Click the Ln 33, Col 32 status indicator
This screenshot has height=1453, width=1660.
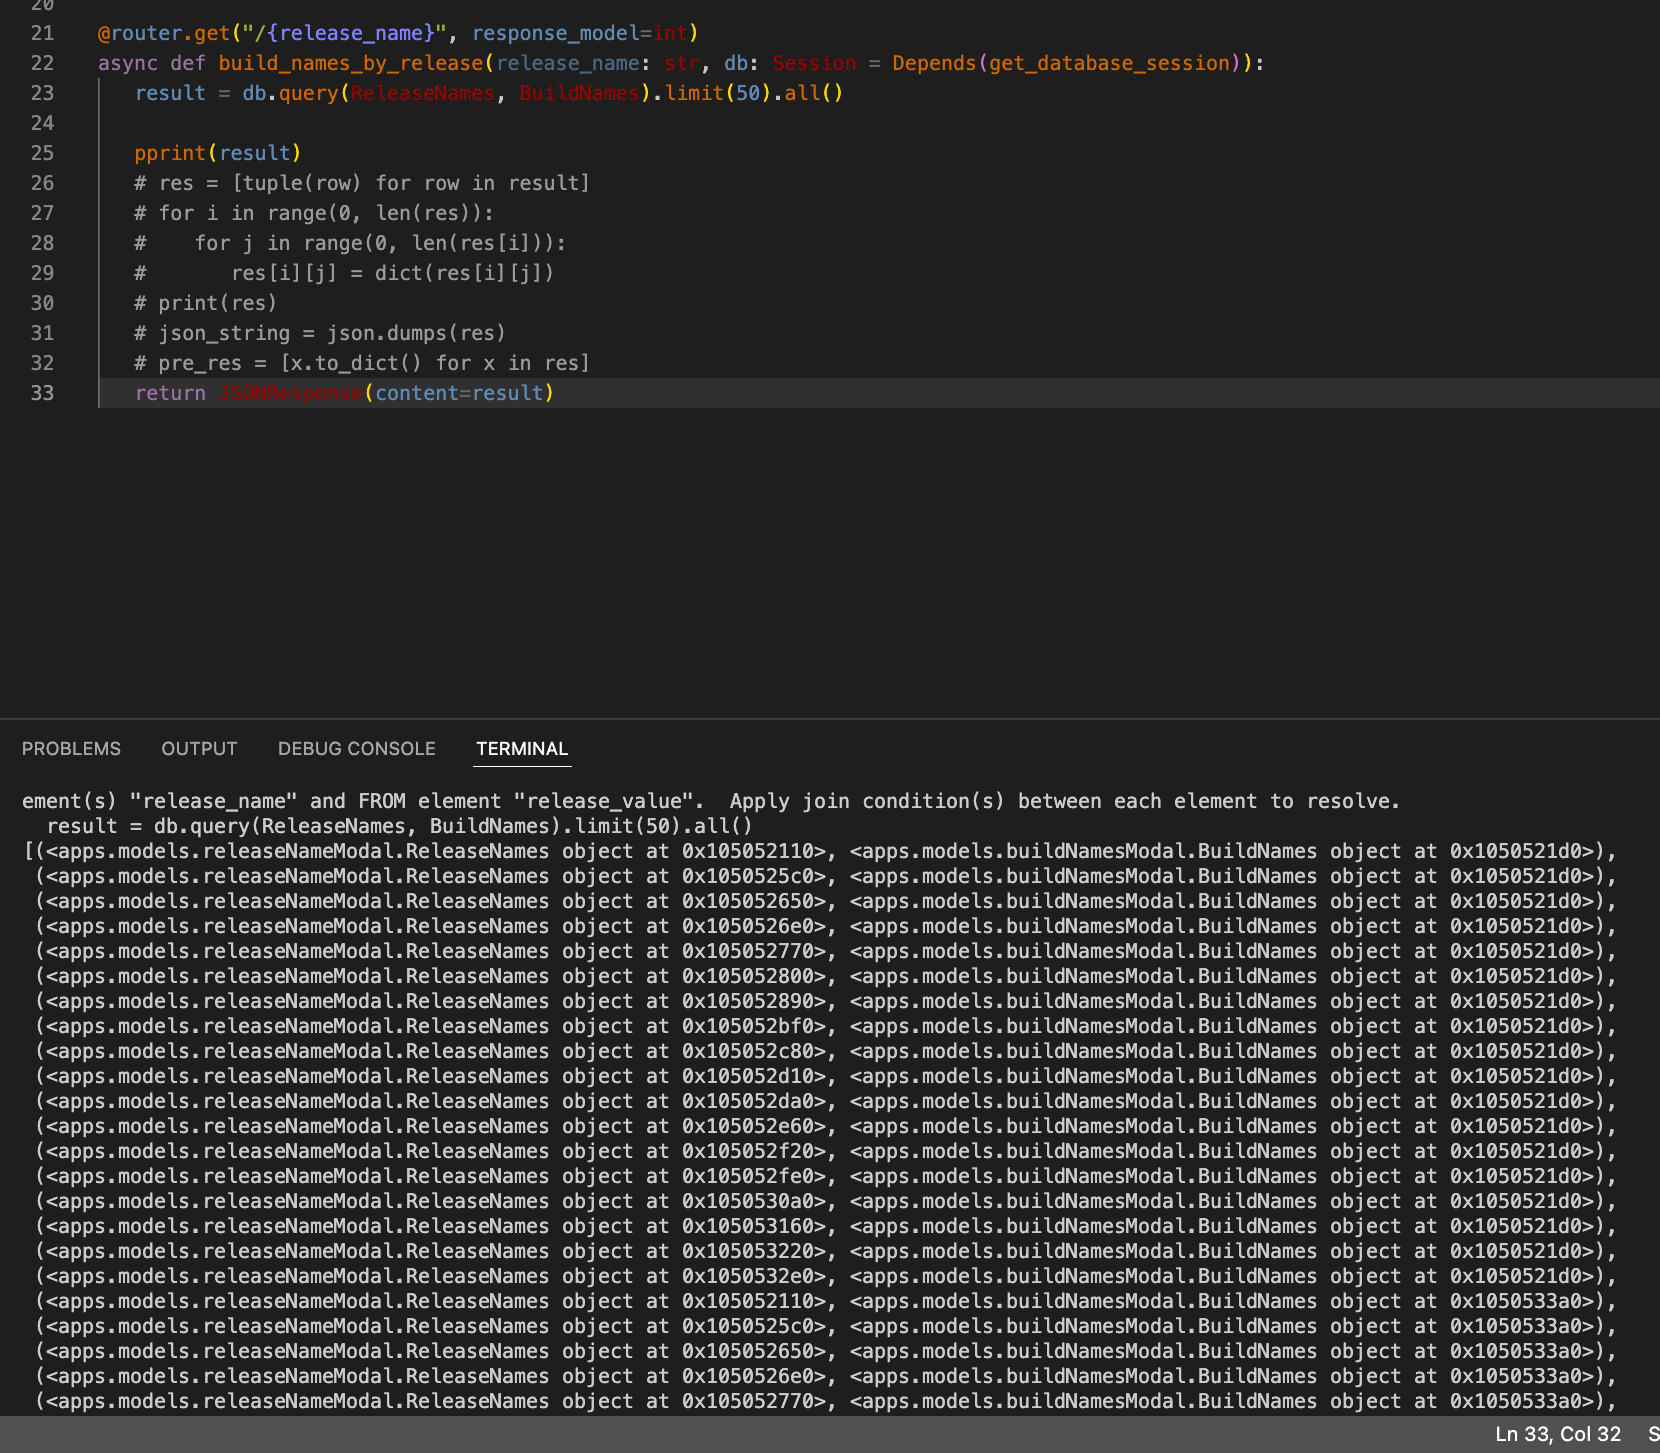(x=1557, y=1434)
